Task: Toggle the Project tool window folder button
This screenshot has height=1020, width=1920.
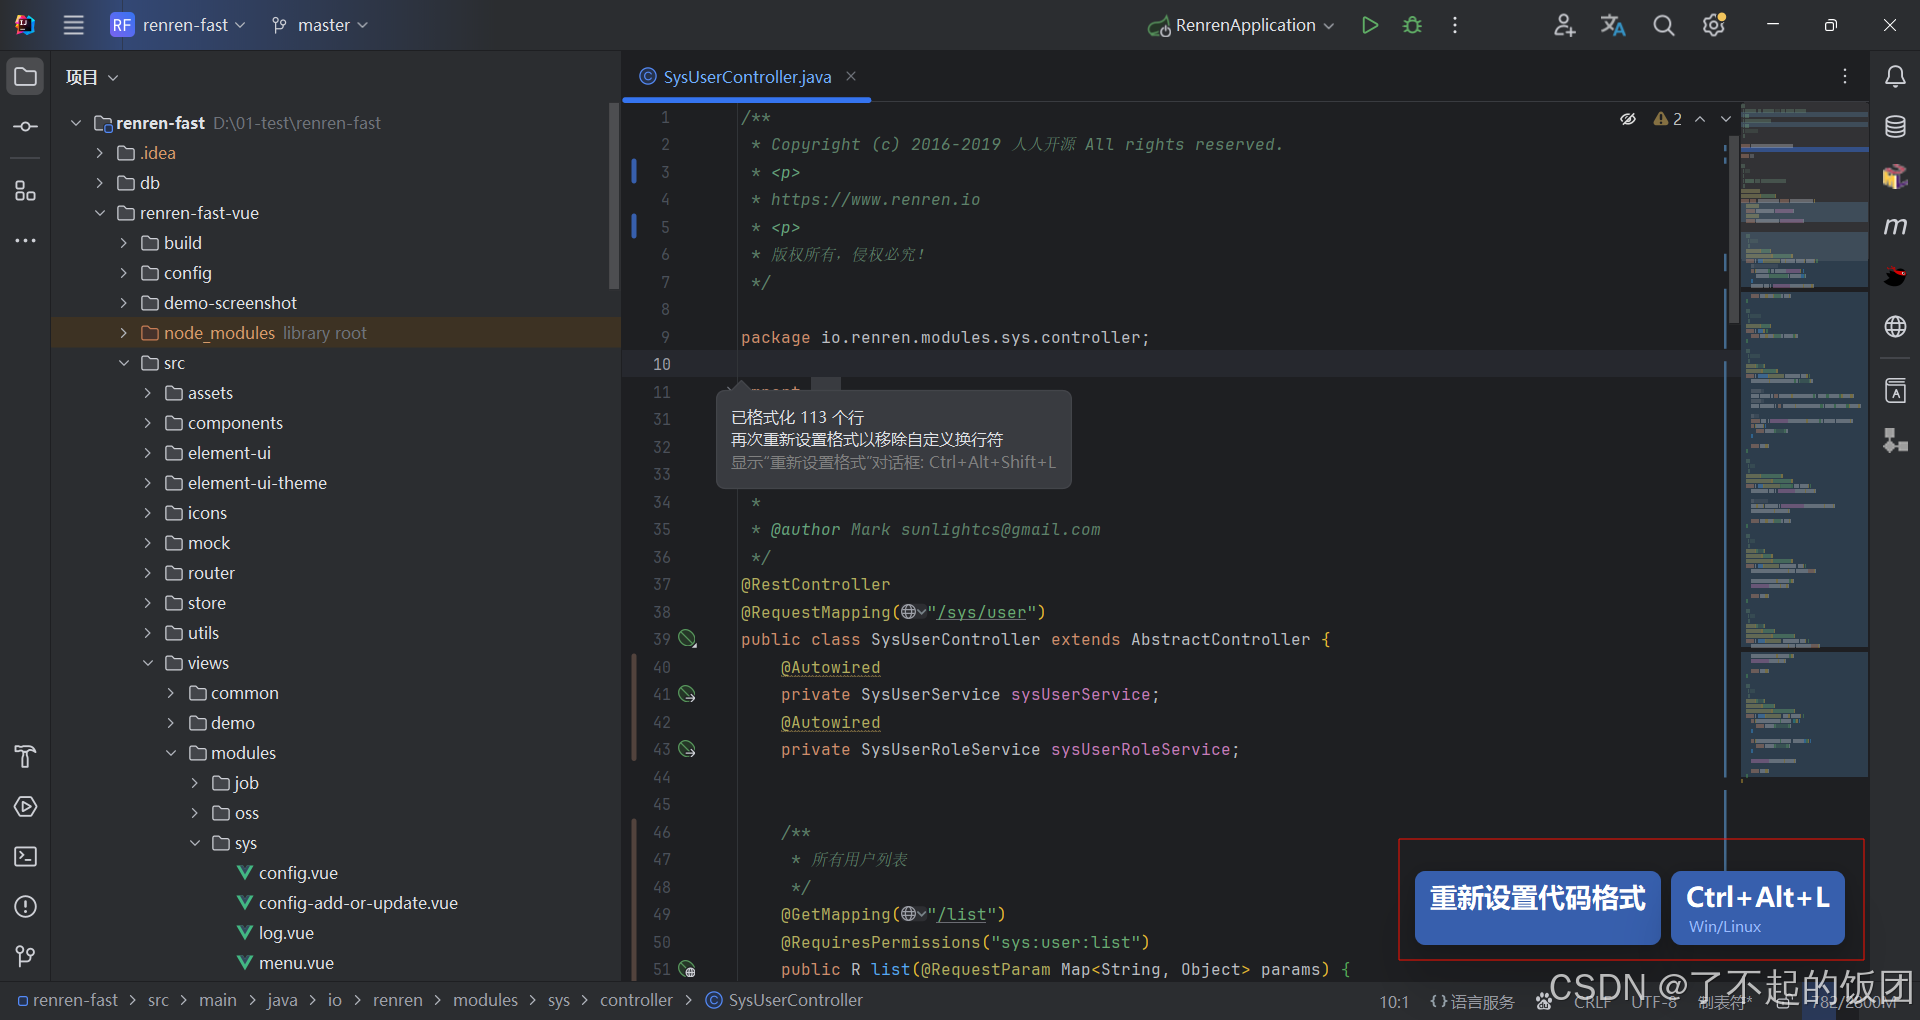Action: [26, 77]
